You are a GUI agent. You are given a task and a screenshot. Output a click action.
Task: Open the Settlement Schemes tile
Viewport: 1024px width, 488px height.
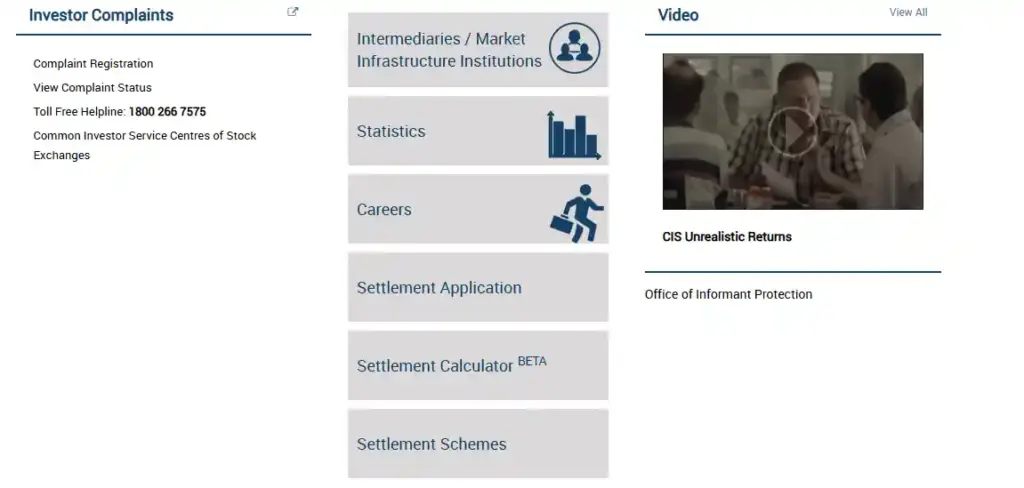point(431,444)
